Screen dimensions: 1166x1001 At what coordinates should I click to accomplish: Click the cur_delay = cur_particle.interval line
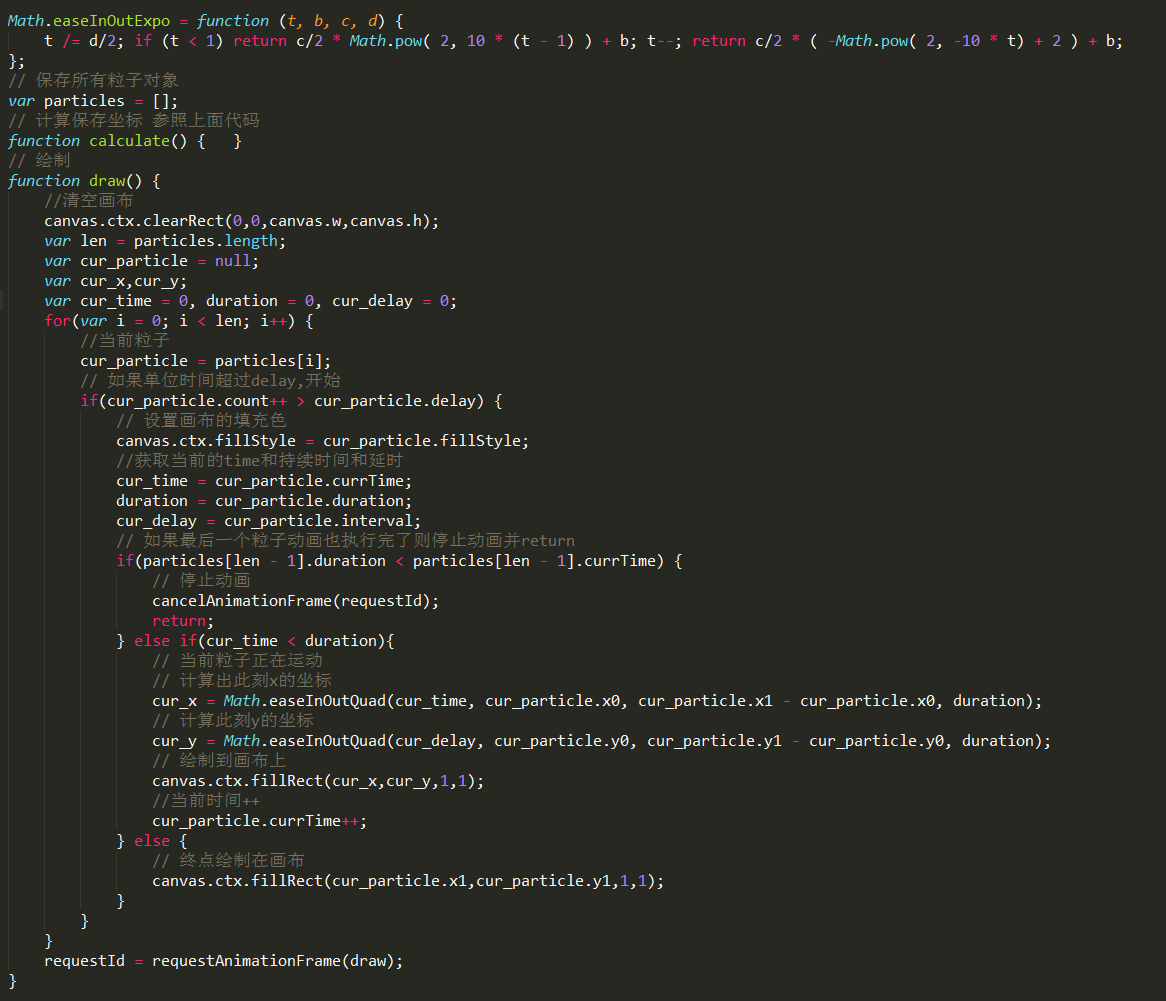point(268,521)
